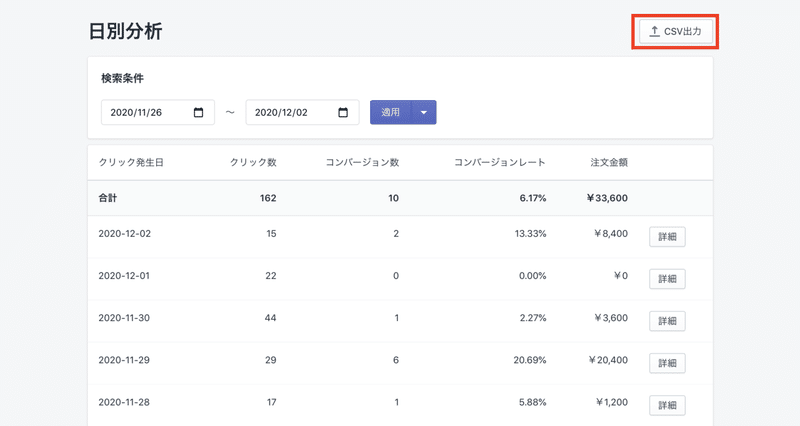Open calendar picker for end date 2020/12/02

pyautogui.click(x=343, y=112)
